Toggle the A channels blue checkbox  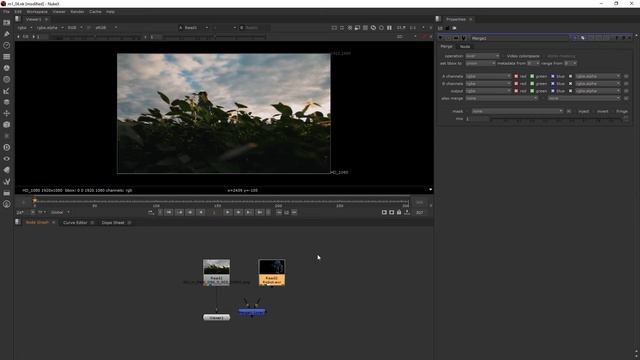553,76
